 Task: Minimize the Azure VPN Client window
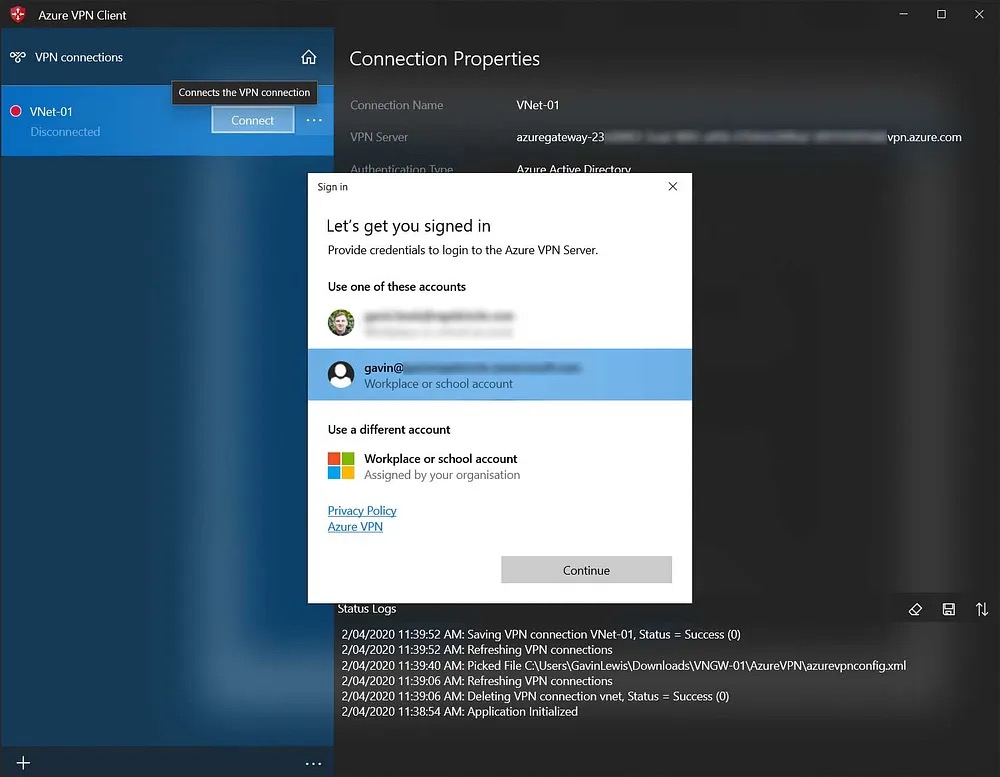[x=903, y=14]
